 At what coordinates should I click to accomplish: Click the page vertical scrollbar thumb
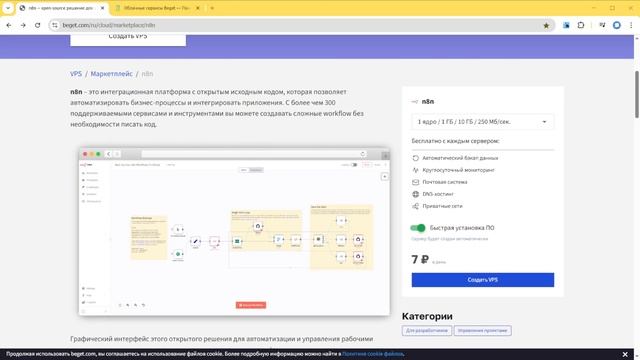[x=637, y=95]
